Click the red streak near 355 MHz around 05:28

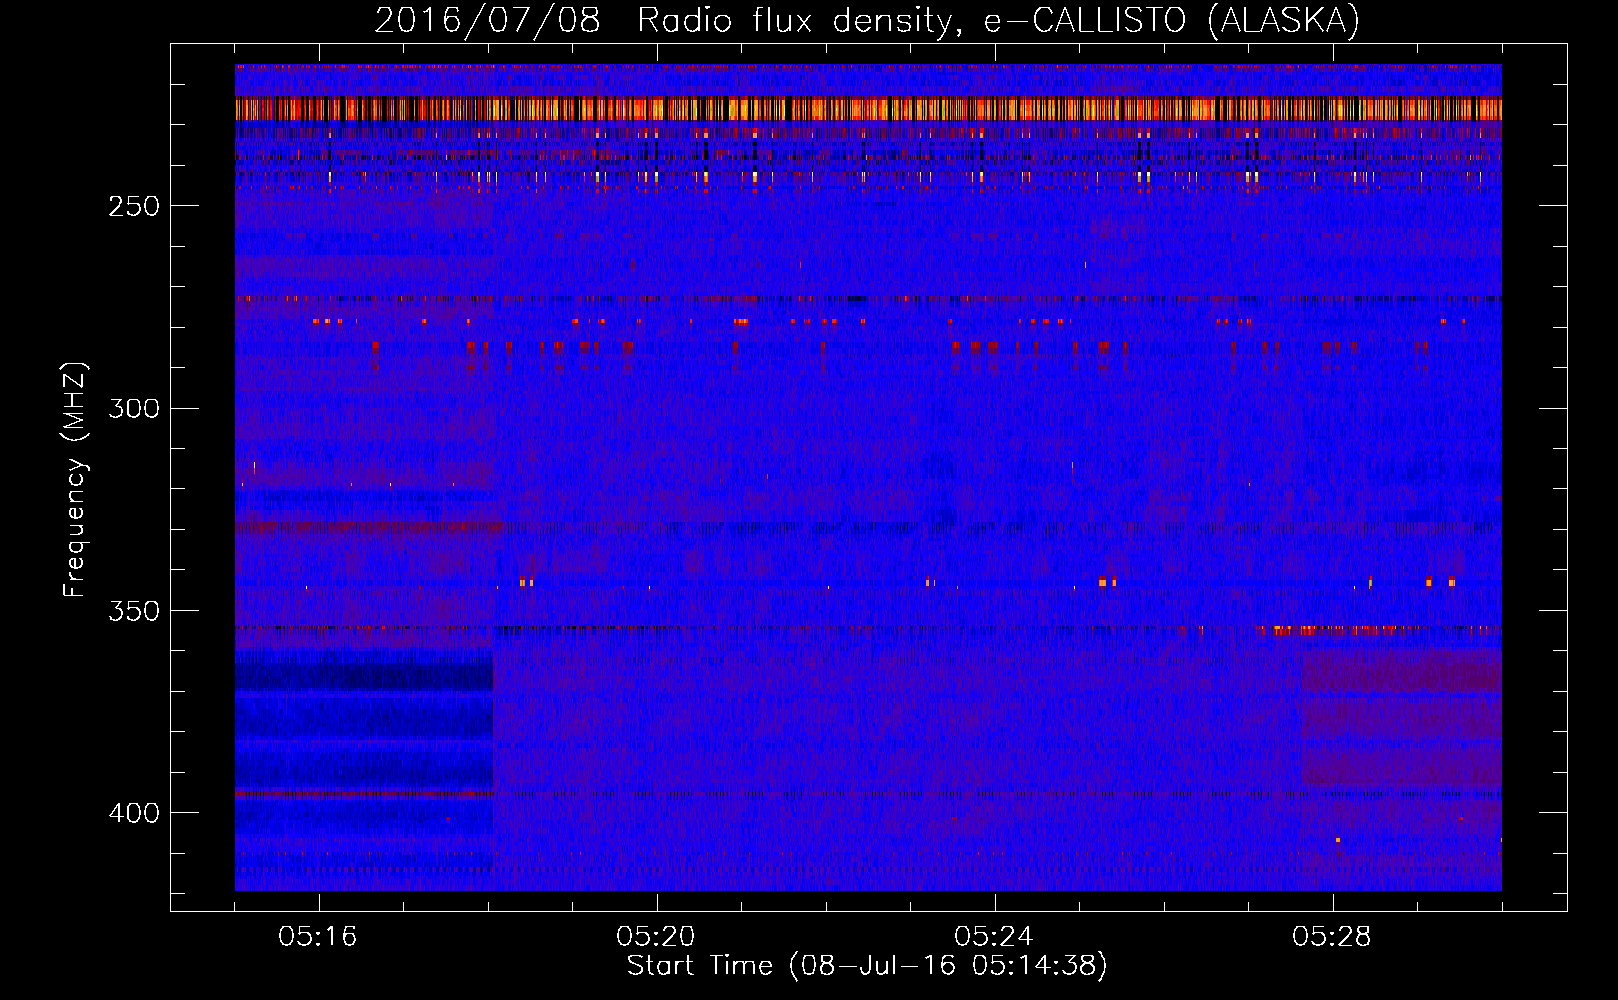click(1335, 631)
